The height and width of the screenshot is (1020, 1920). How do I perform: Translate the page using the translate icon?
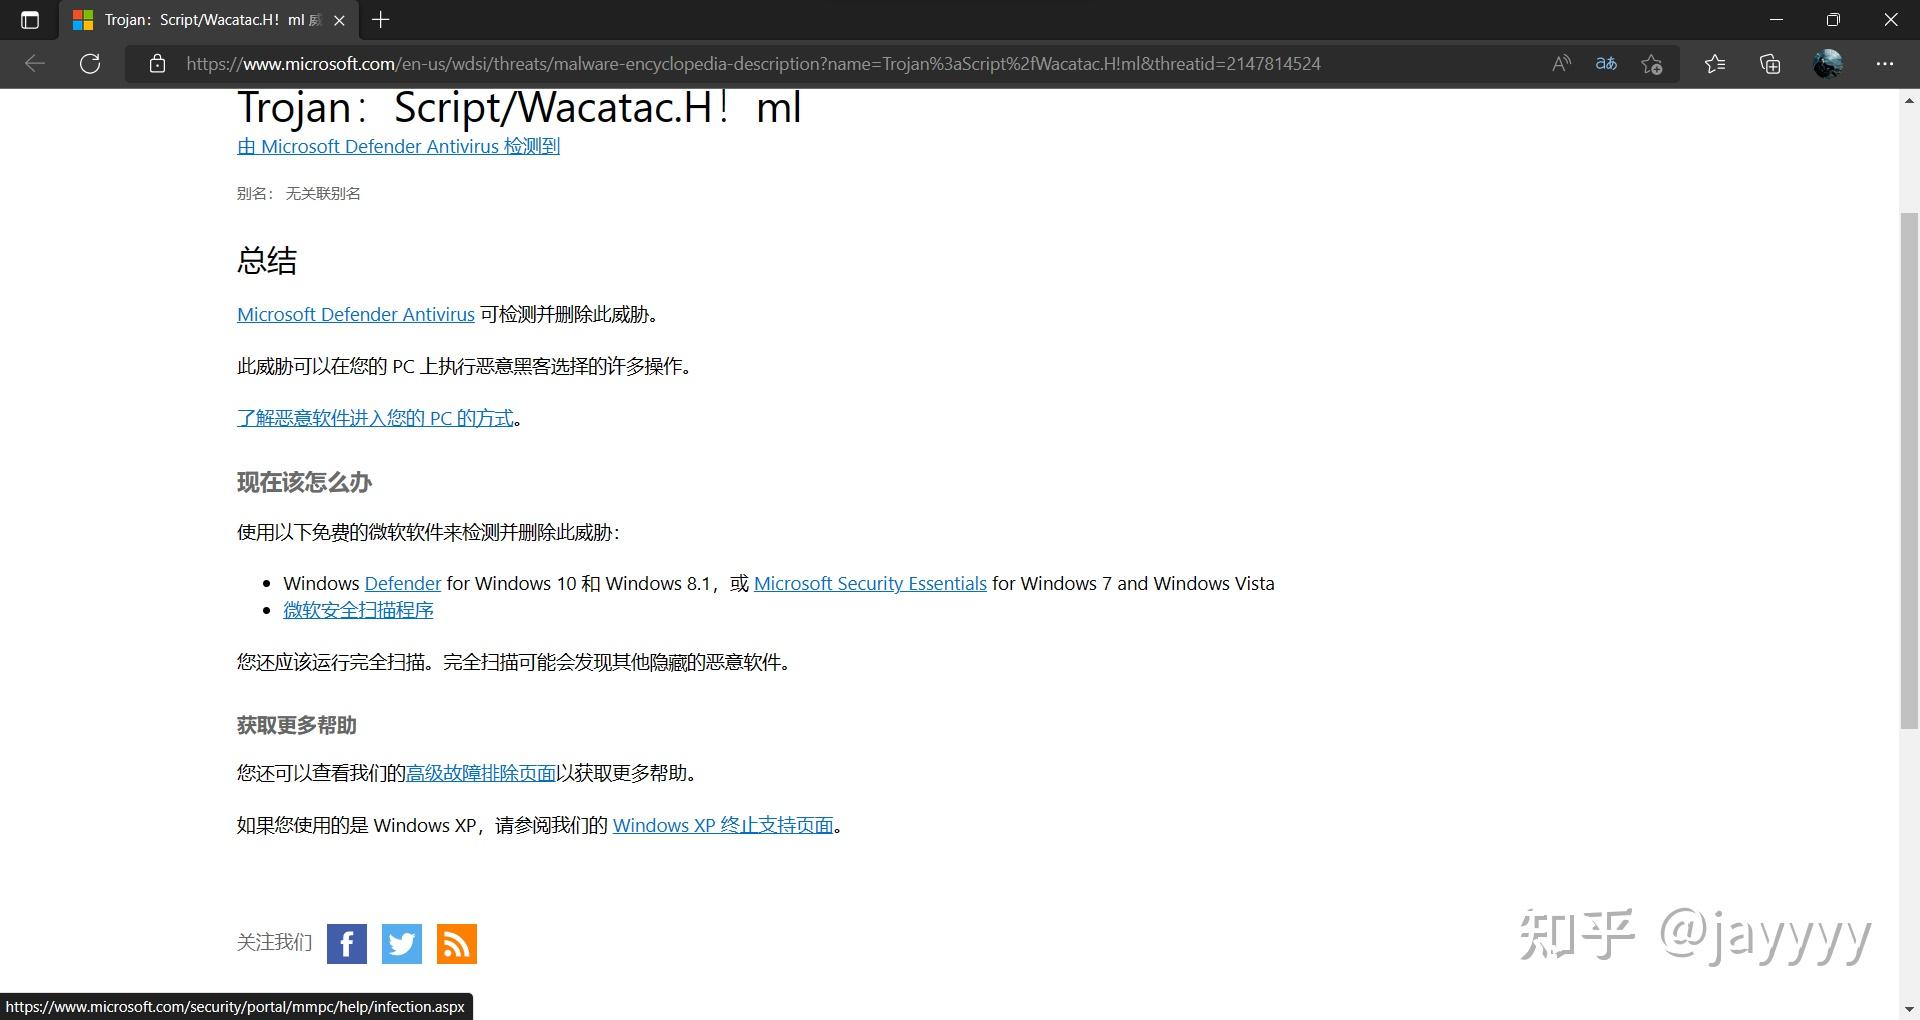click(1606, 63)
